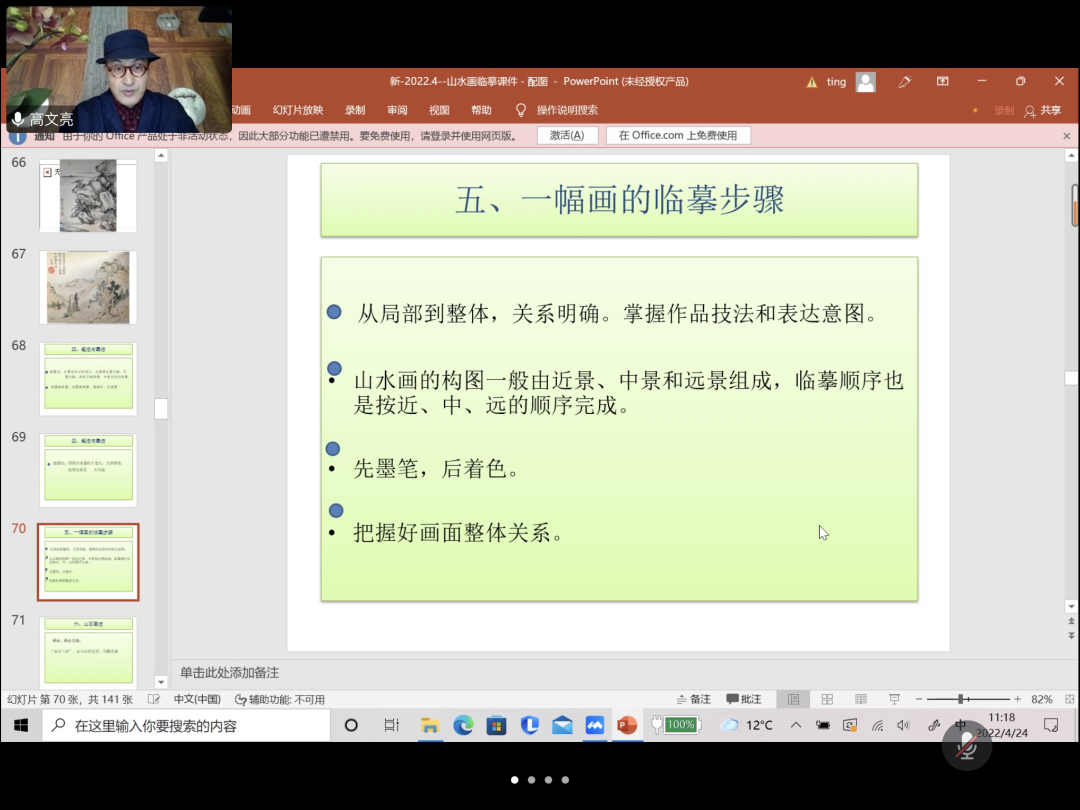Open the 审阅 ribbon tab
Viewport: 1080px width, 810px height.
click(397, 110)
